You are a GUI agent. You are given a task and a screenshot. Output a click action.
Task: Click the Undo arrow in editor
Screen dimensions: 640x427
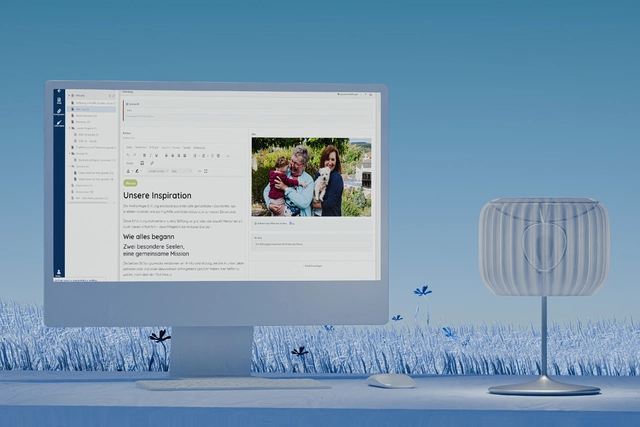coord(128,155)
